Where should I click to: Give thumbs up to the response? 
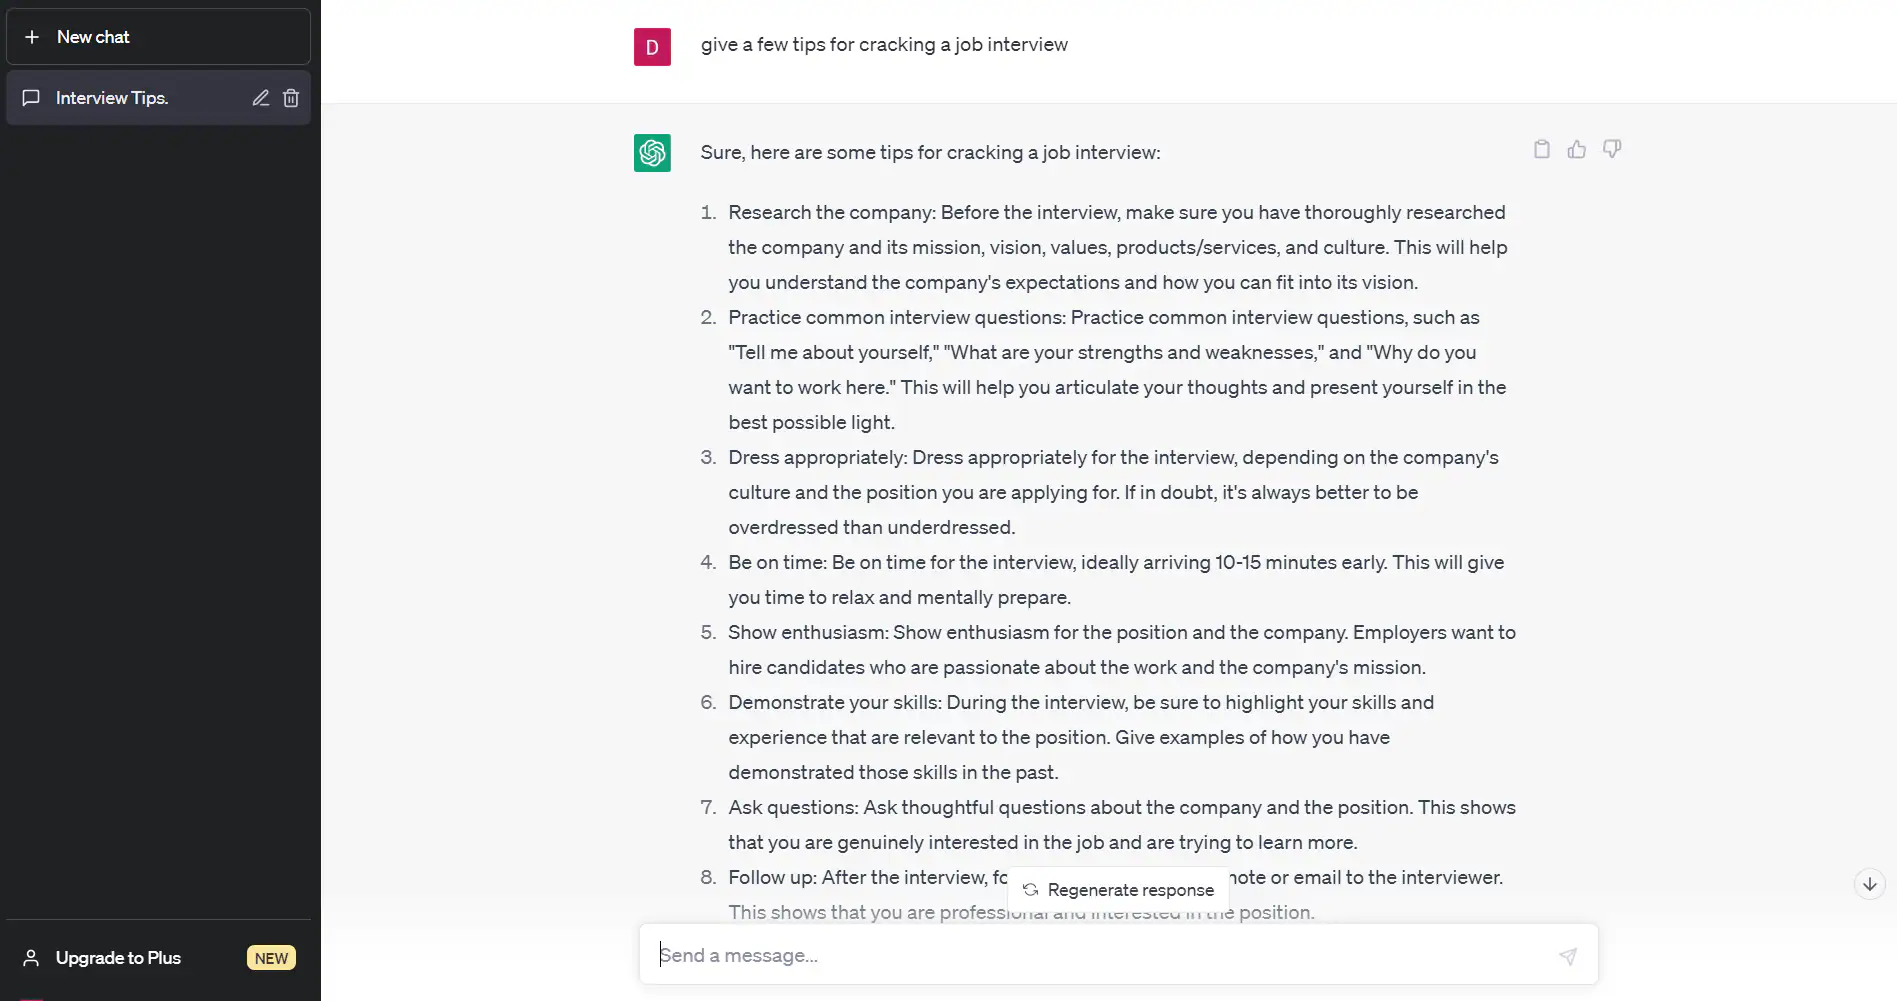coord(1577,149)
